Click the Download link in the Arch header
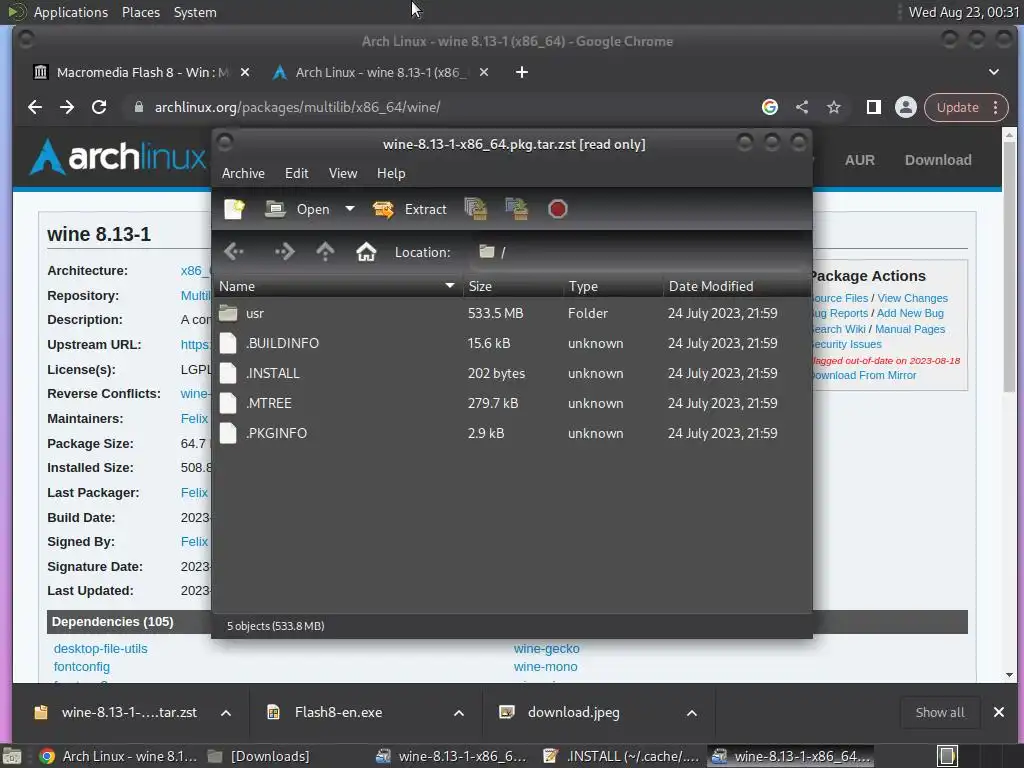Screen dimensions: 1024x768 [x=938, y=160]
